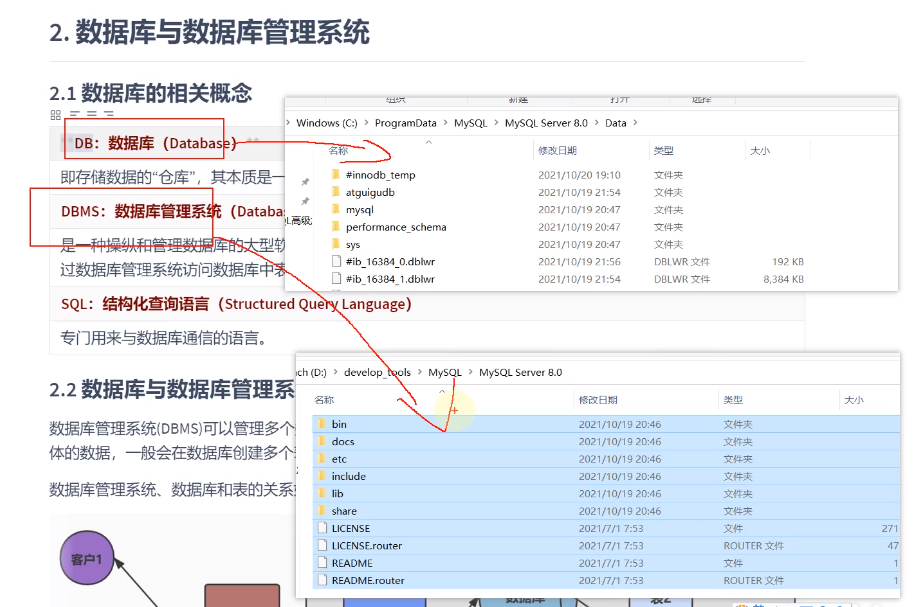Navigate to ProgramData breadcrumb

[x=405, y=123]
